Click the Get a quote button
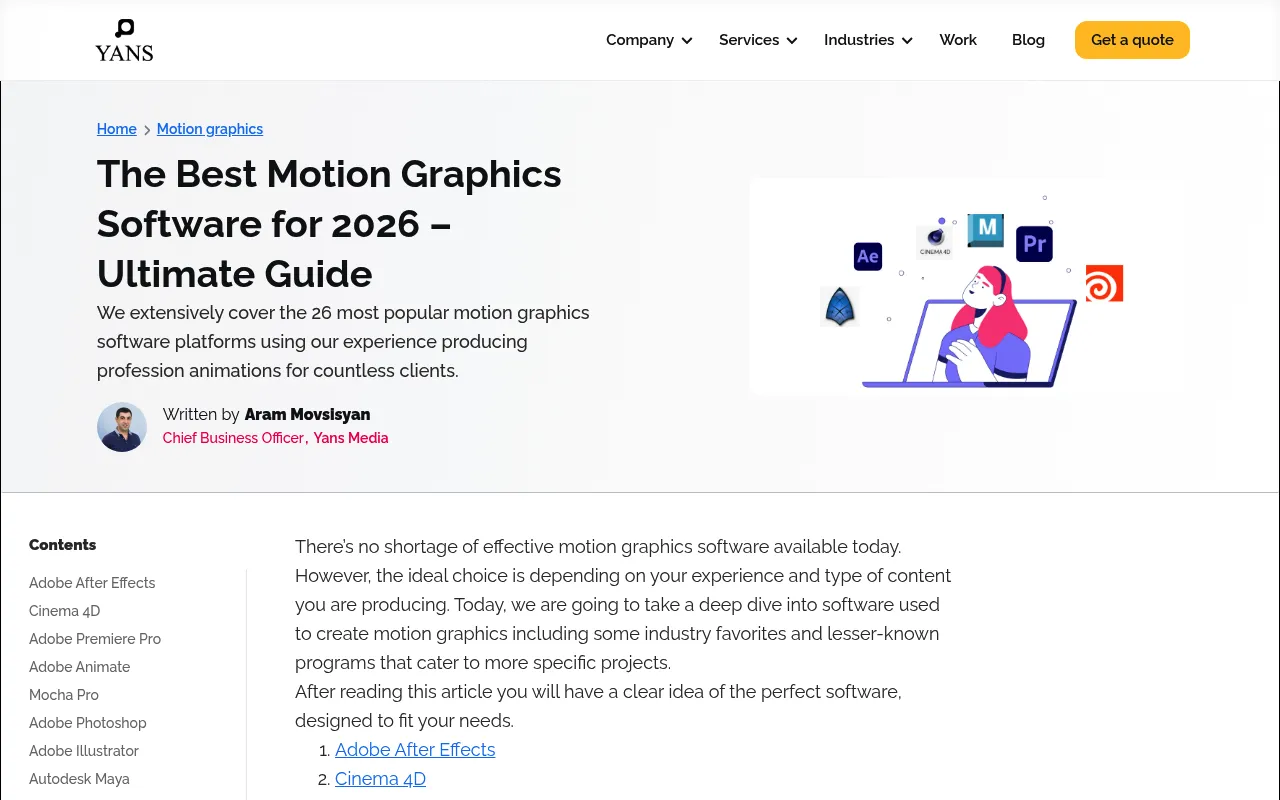This screenshot has width=1280, height=800. [1132, 40]
